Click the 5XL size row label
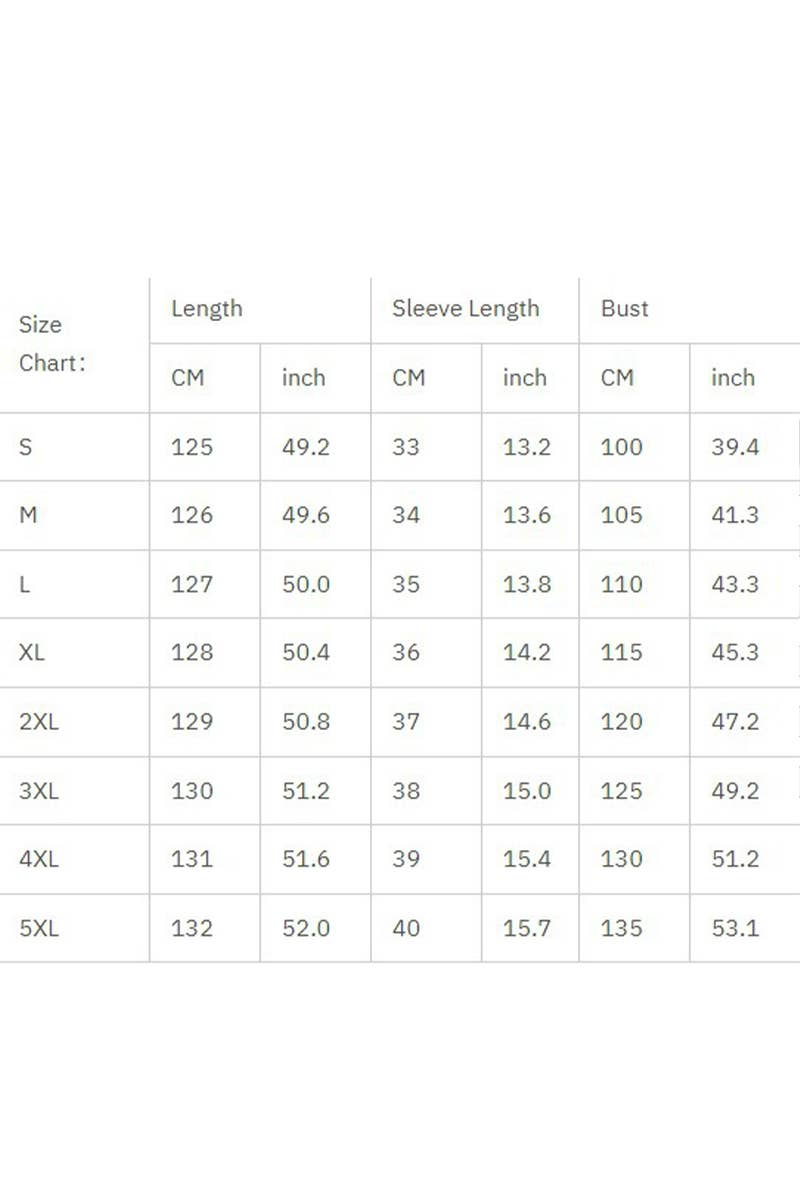 [39, 928]
